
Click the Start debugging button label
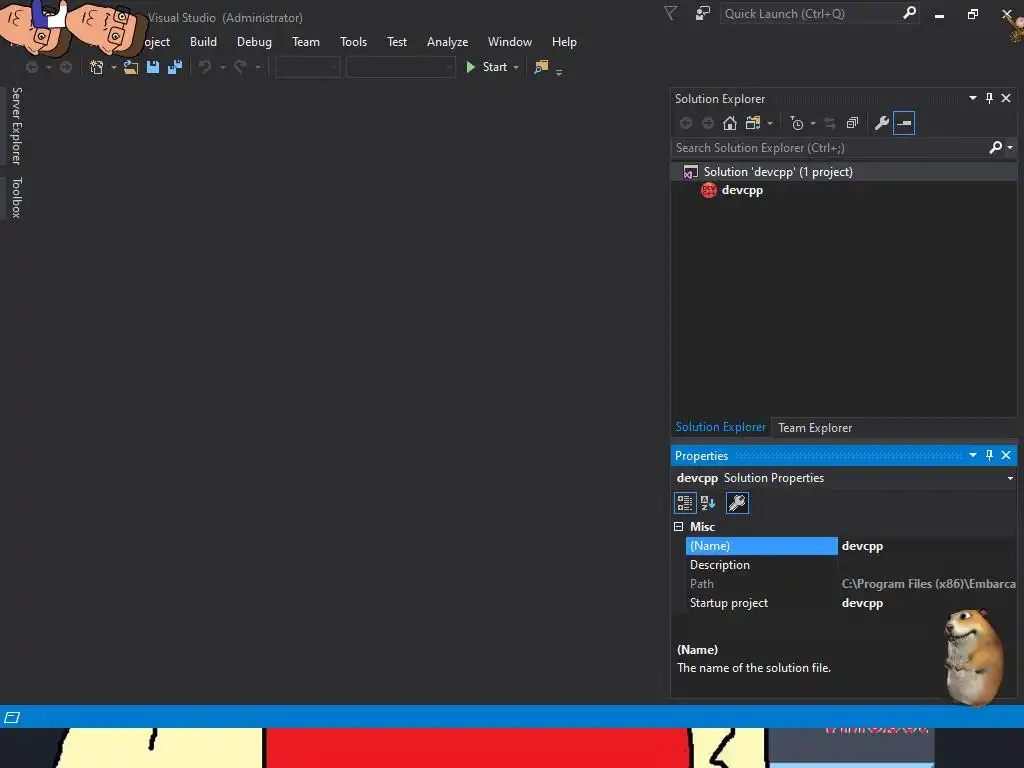[494, 67]
